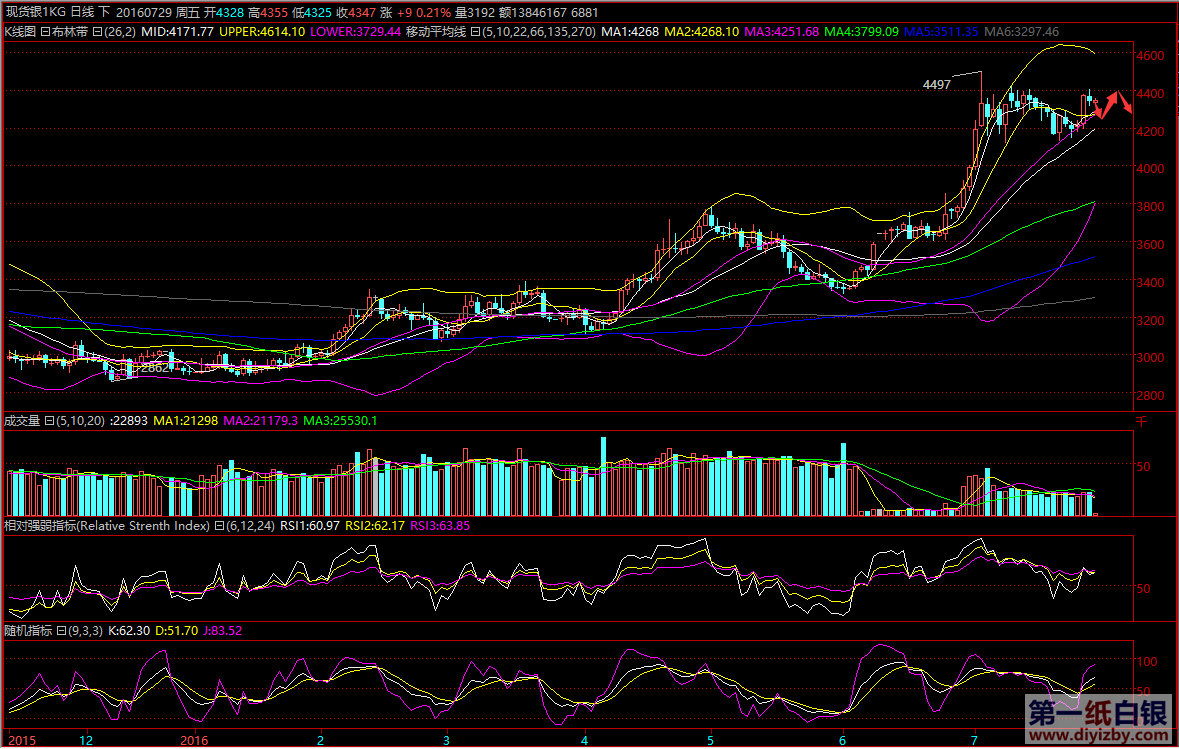The height and width of the screenshot is (749, 1179).
Task: Select the 随机指标 panel title
Action: click(27, 631)
